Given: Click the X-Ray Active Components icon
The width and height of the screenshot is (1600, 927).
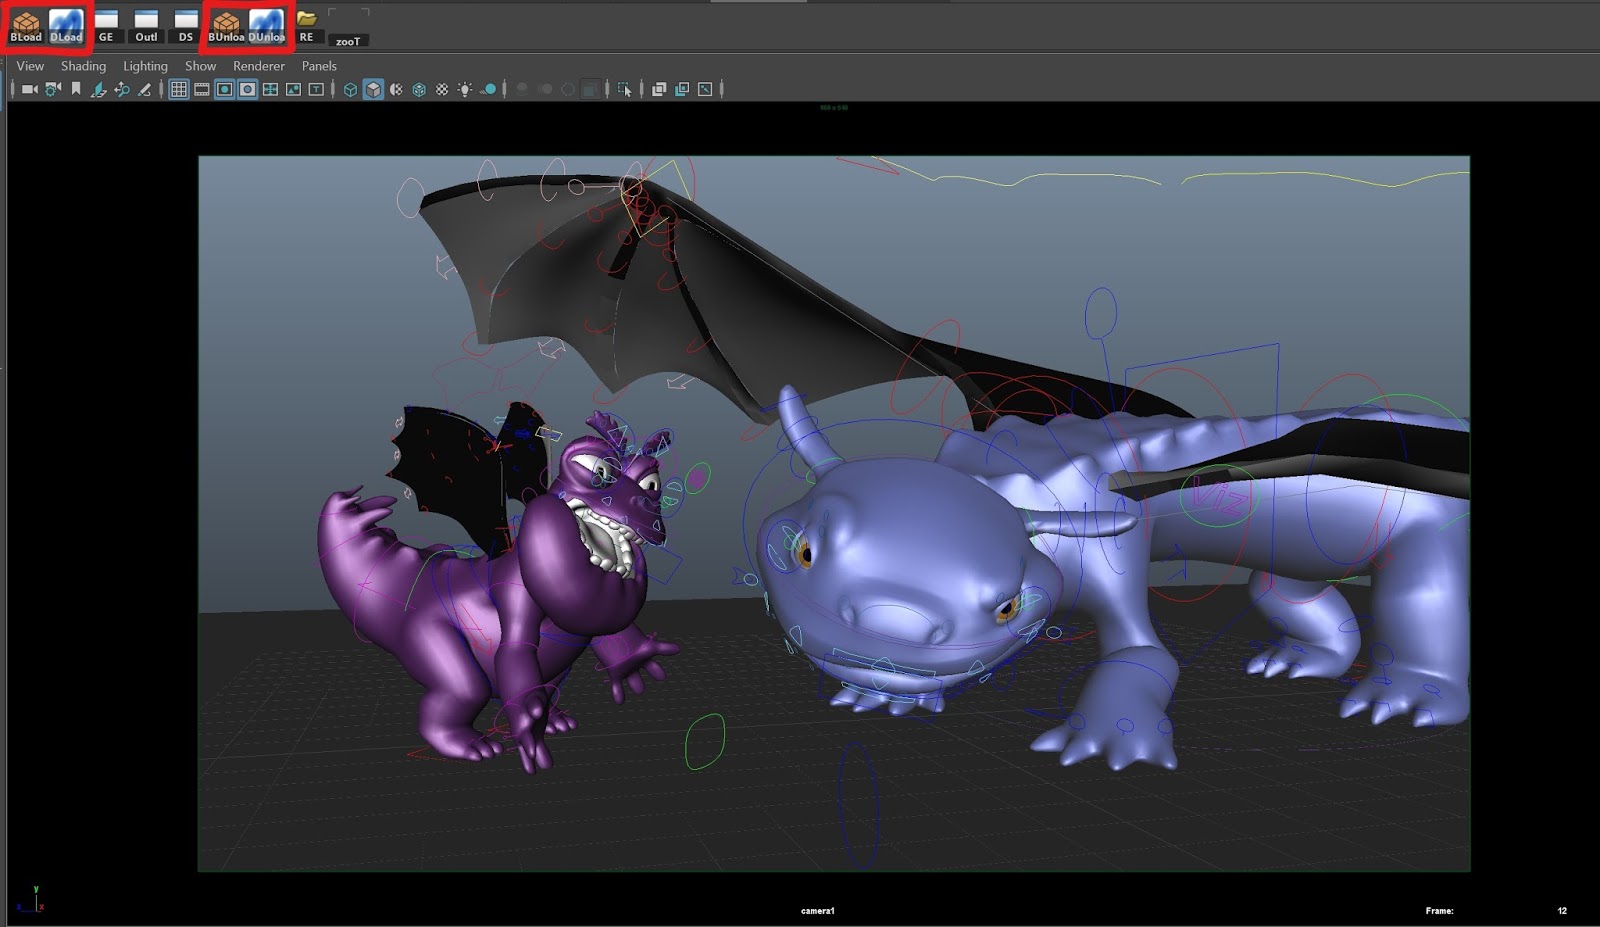Looking at the screenshot, I should (682, 89).
